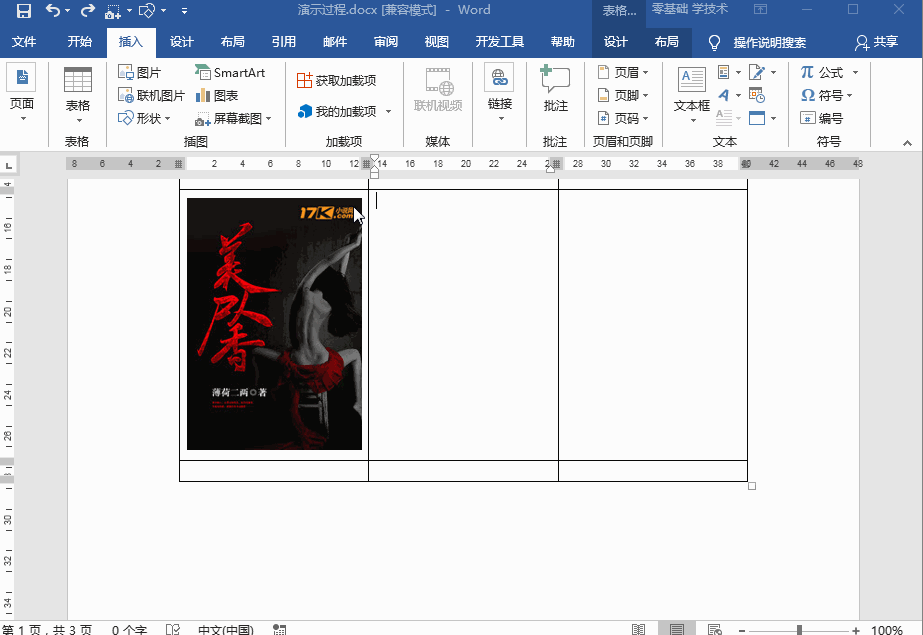The height and width of the screenshot is (635, 923).
Task: Click the lightbulb tell-me icon
Action: pyautogui.click(x=714, y=42)
